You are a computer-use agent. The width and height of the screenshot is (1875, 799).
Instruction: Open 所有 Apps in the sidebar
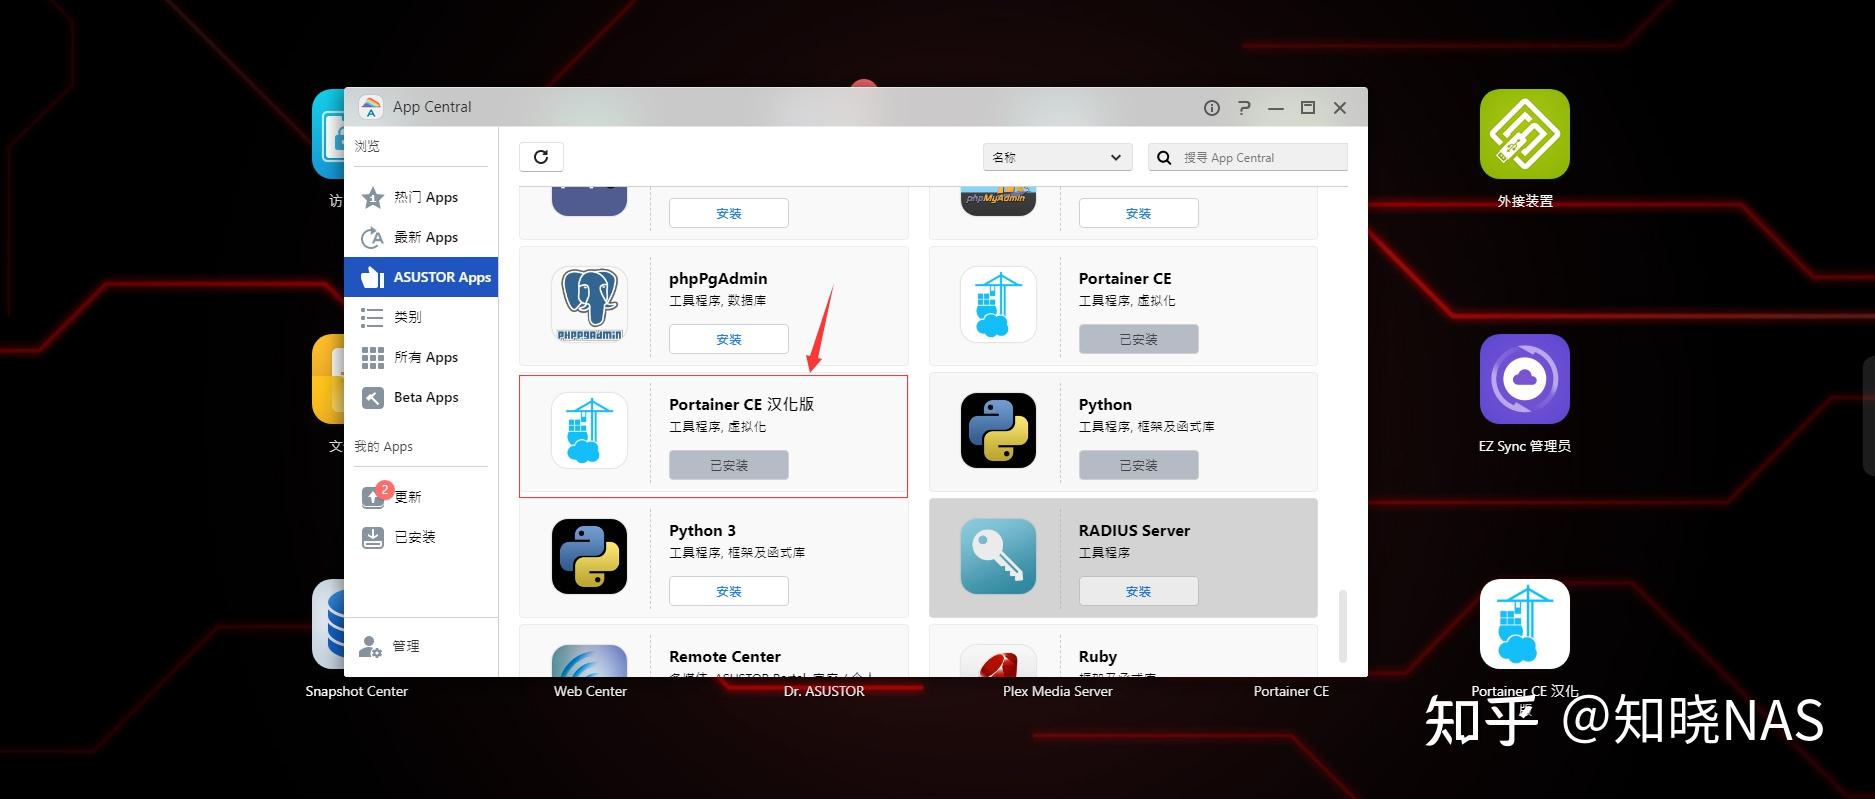click(421, 357)
